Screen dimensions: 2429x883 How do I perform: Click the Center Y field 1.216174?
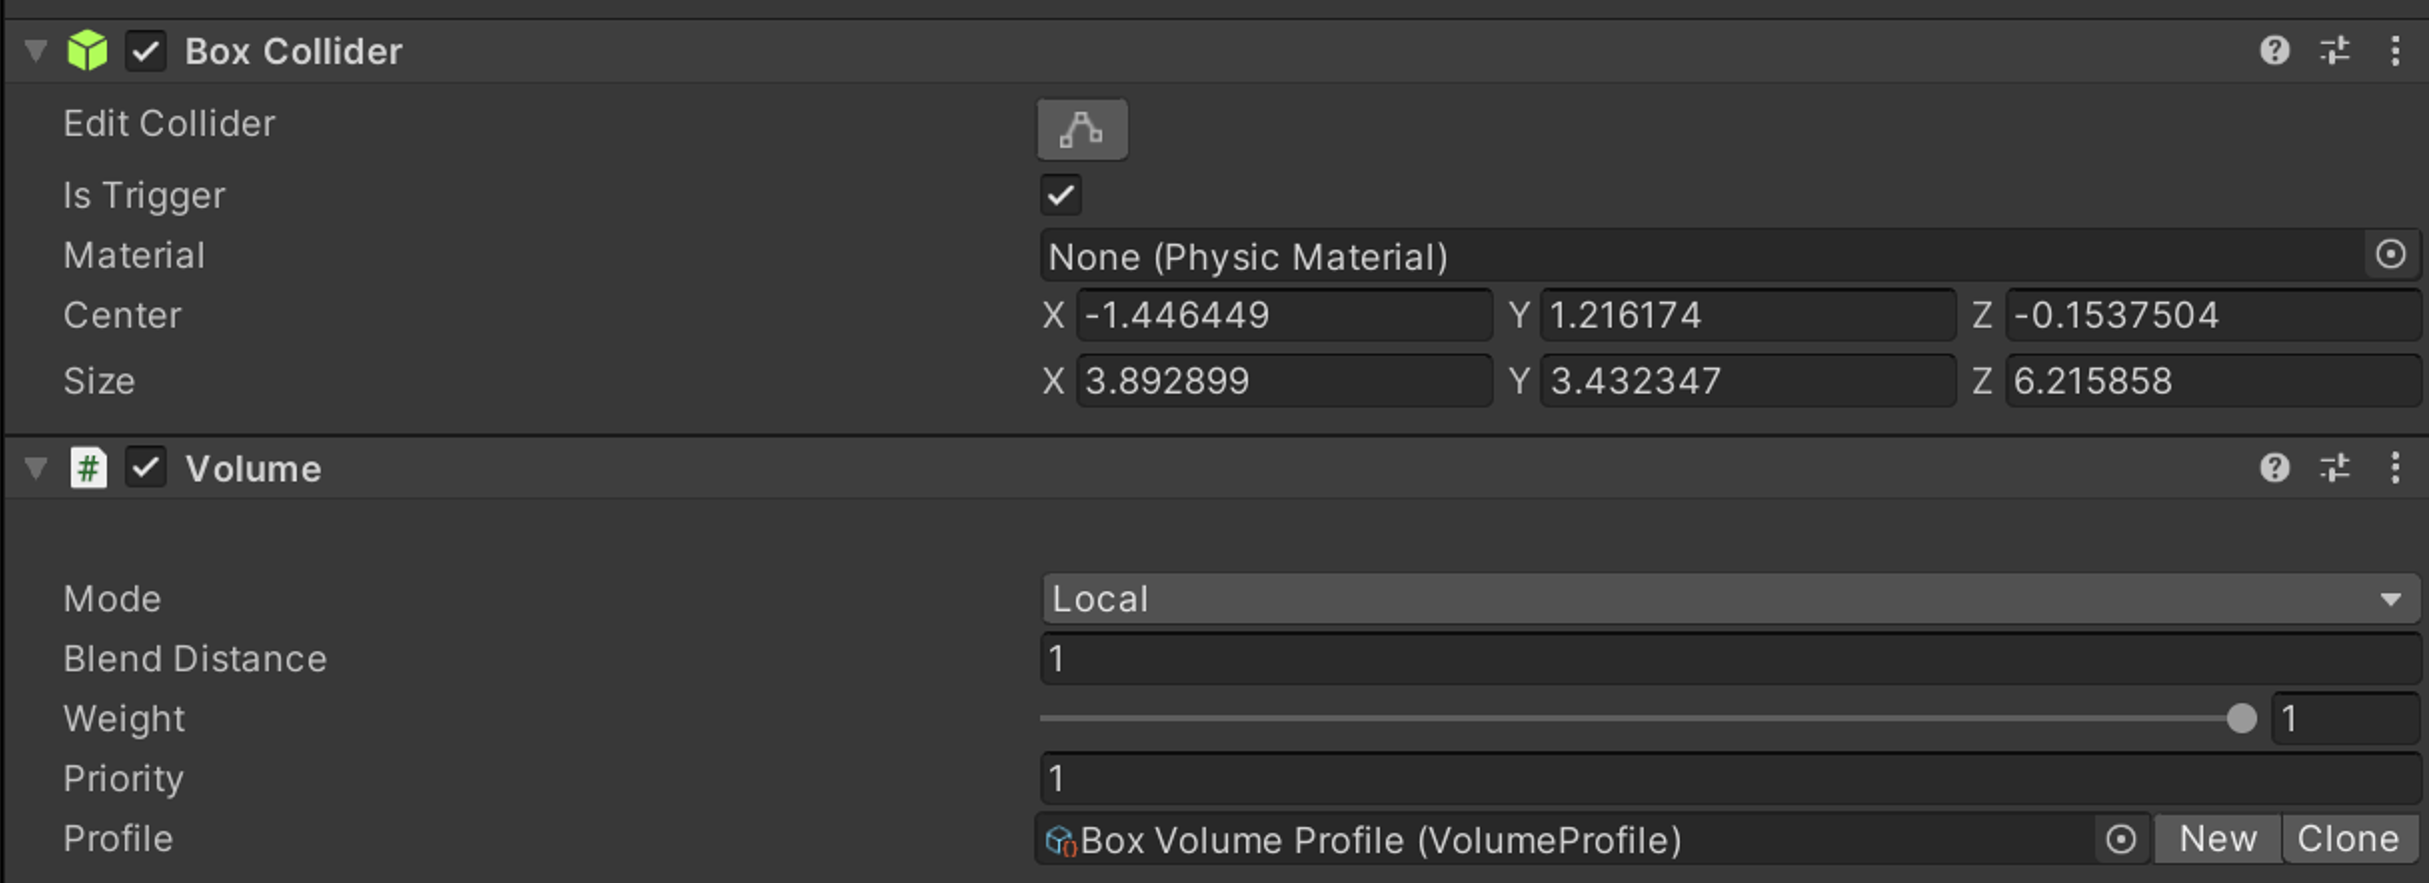(x=1748, y=316)
